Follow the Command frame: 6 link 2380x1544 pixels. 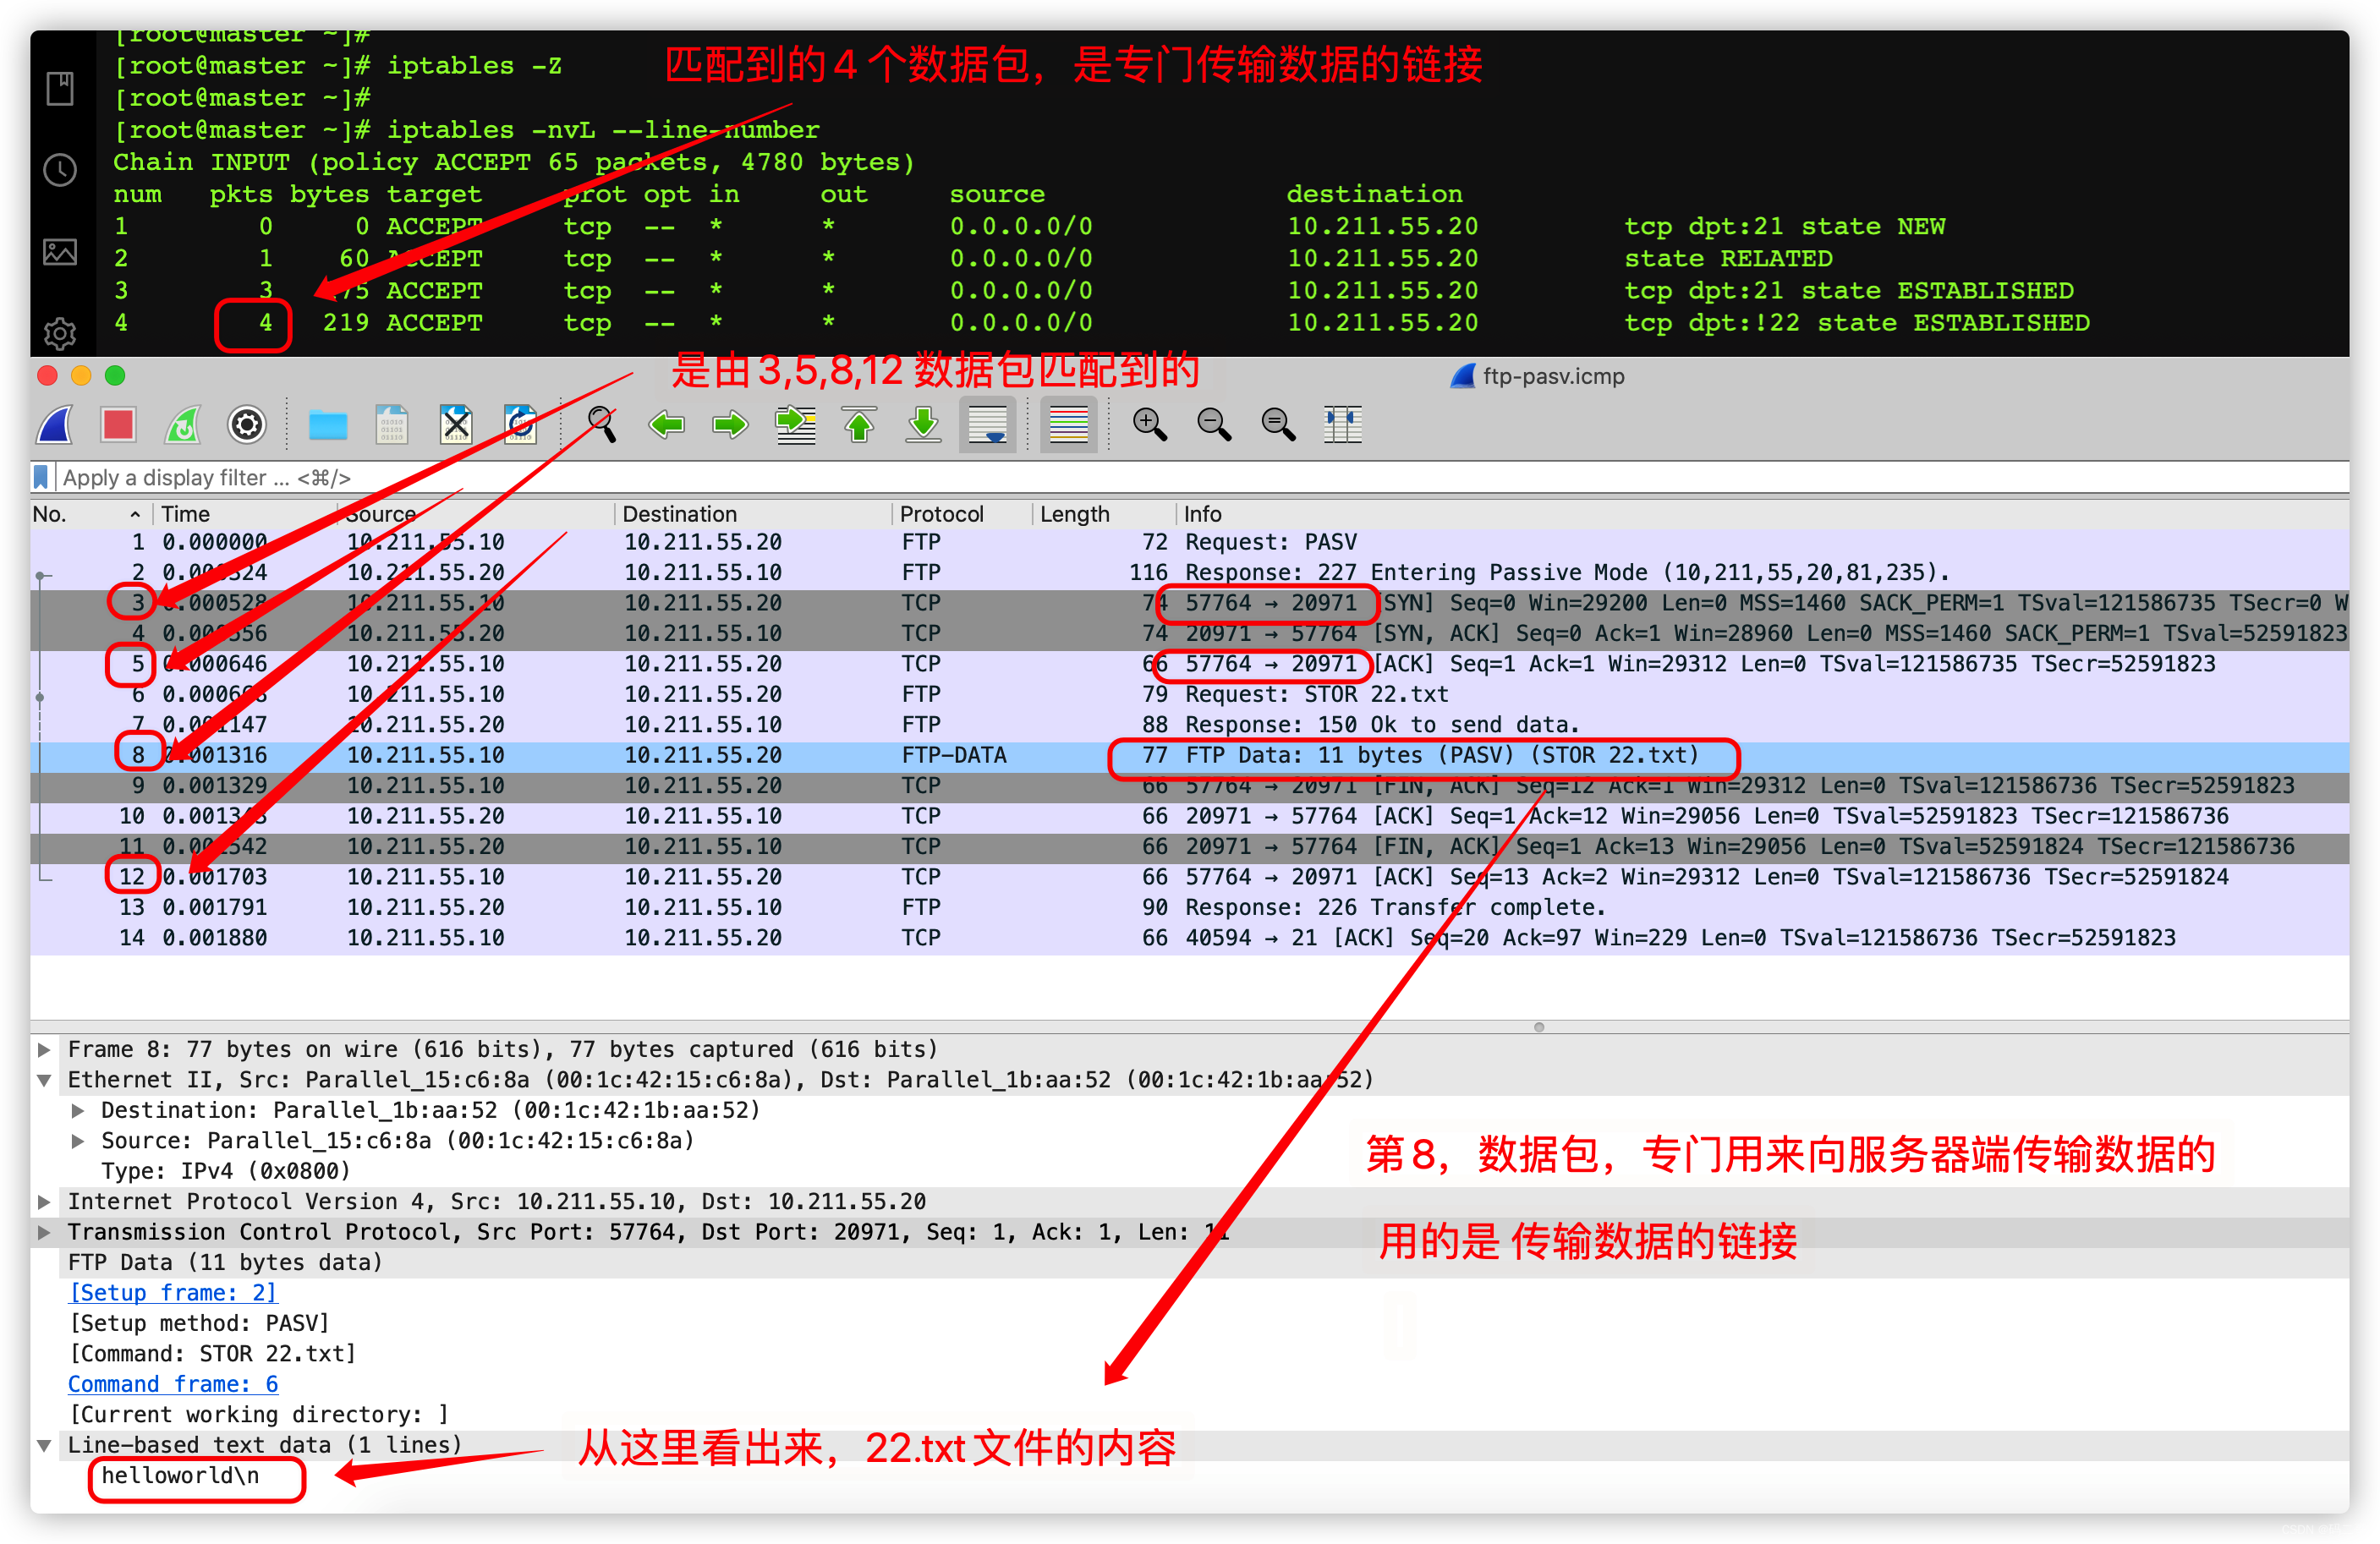click(173, 1384)
